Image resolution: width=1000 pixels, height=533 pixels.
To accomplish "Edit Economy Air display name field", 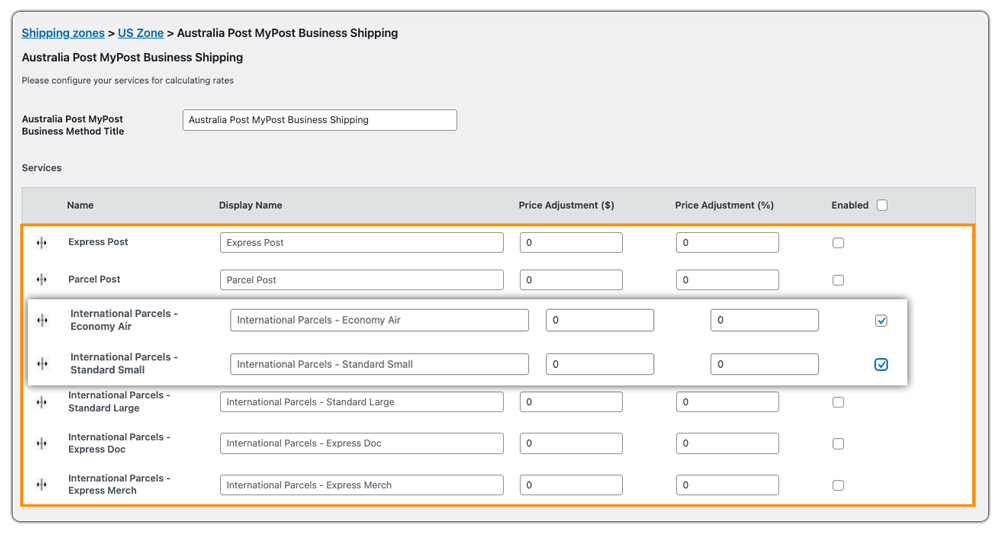I will (x=379, y=320).
